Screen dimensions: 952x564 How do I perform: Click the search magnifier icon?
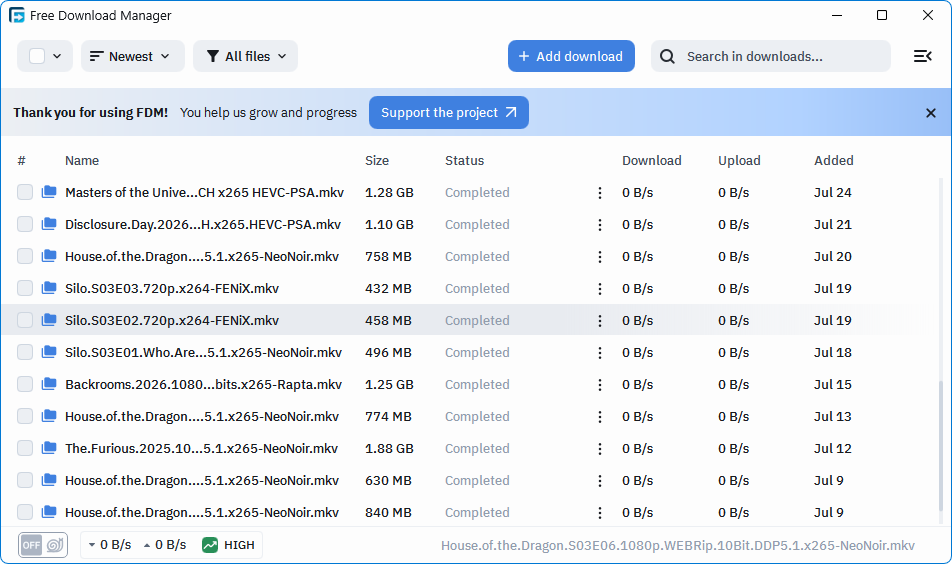pyautogui.click(x=667, y=56)
